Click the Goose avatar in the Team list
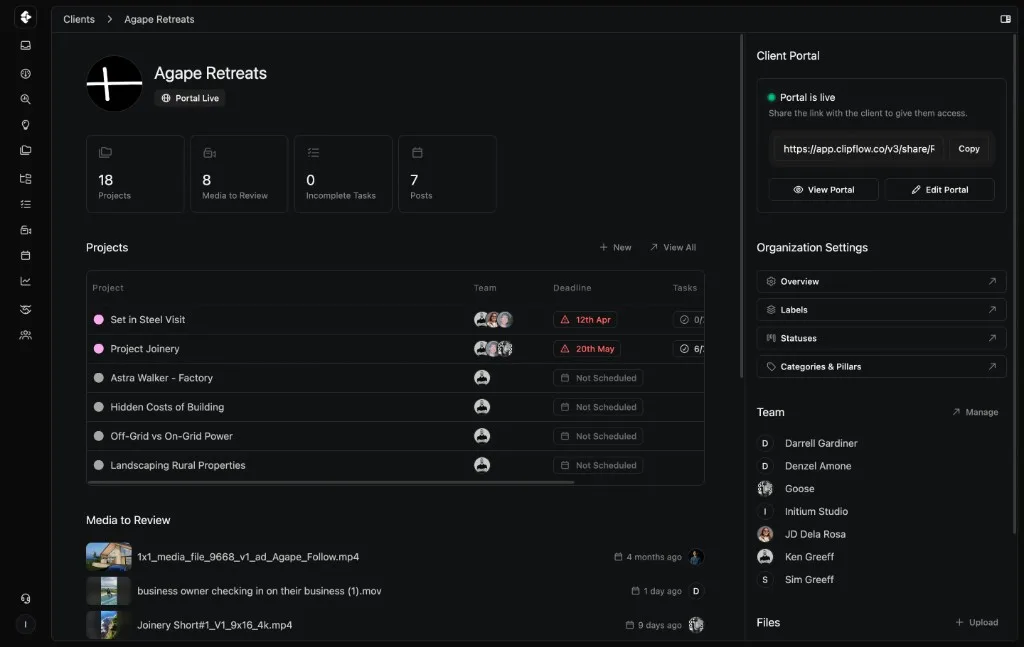The height and width of the screenshot is (647, 1024). pyautogui.click(x=765, y=488)
